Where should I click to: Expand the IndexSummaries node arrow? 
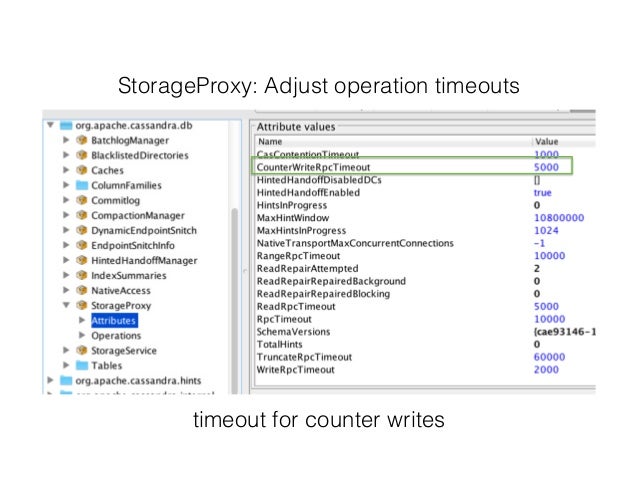pos(66,276)
